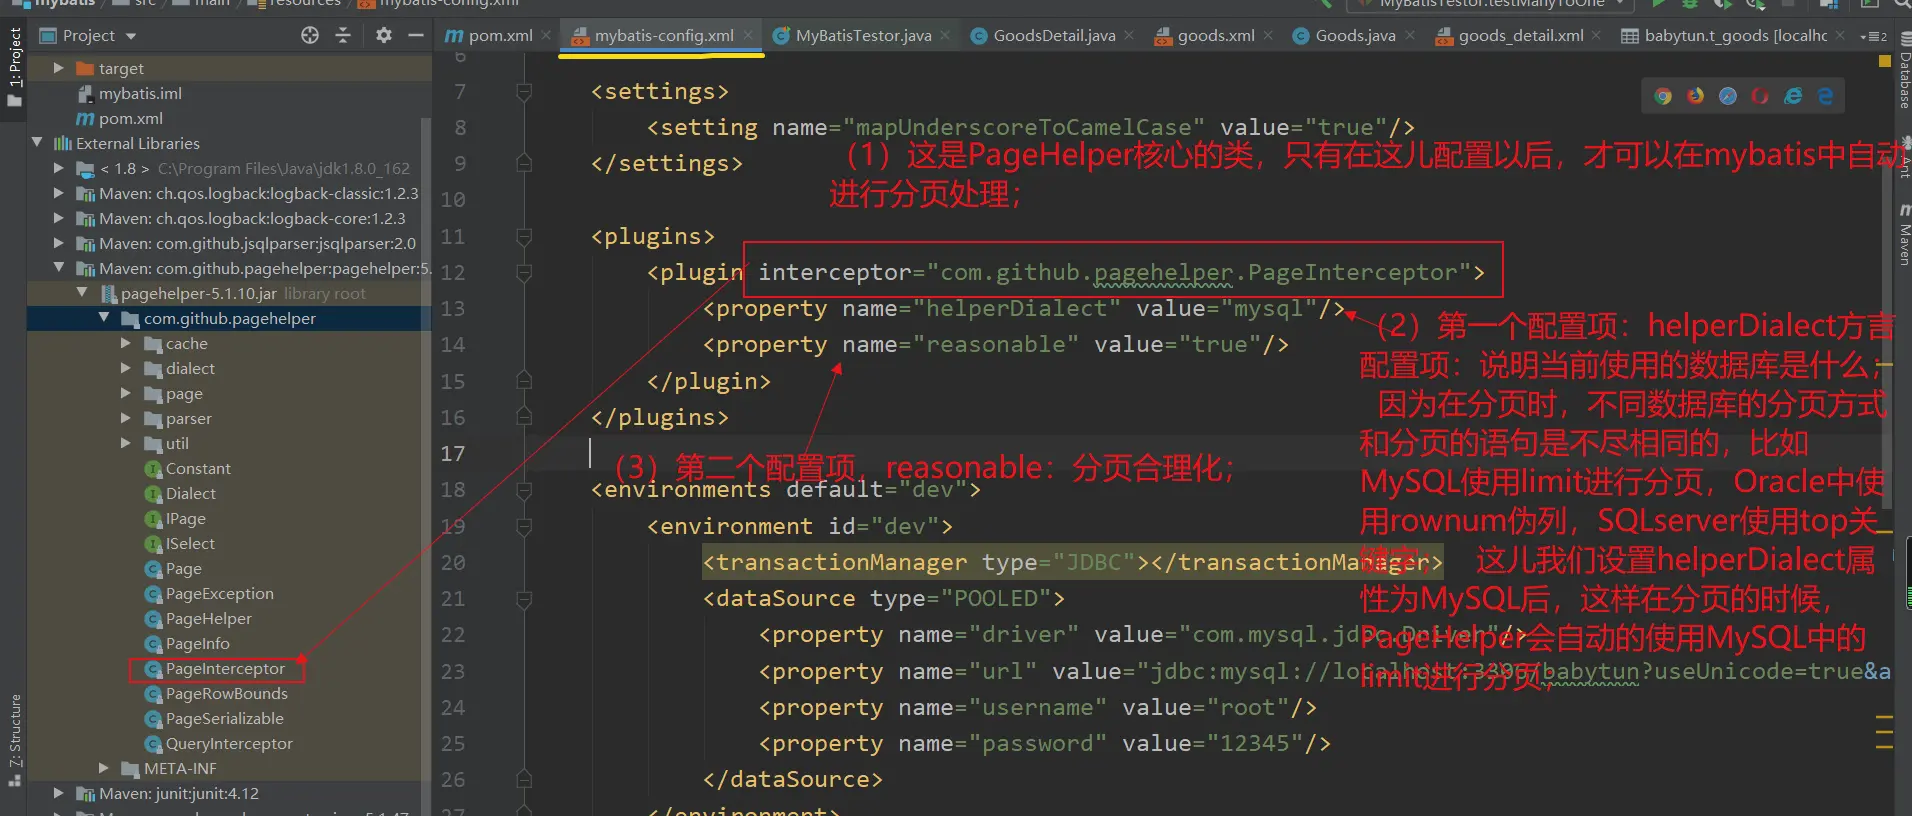Image resolution: width=1912 pixels, height=816 pixels.
Task: Toggle fold marker at line 15
Action: coord(524,381)
